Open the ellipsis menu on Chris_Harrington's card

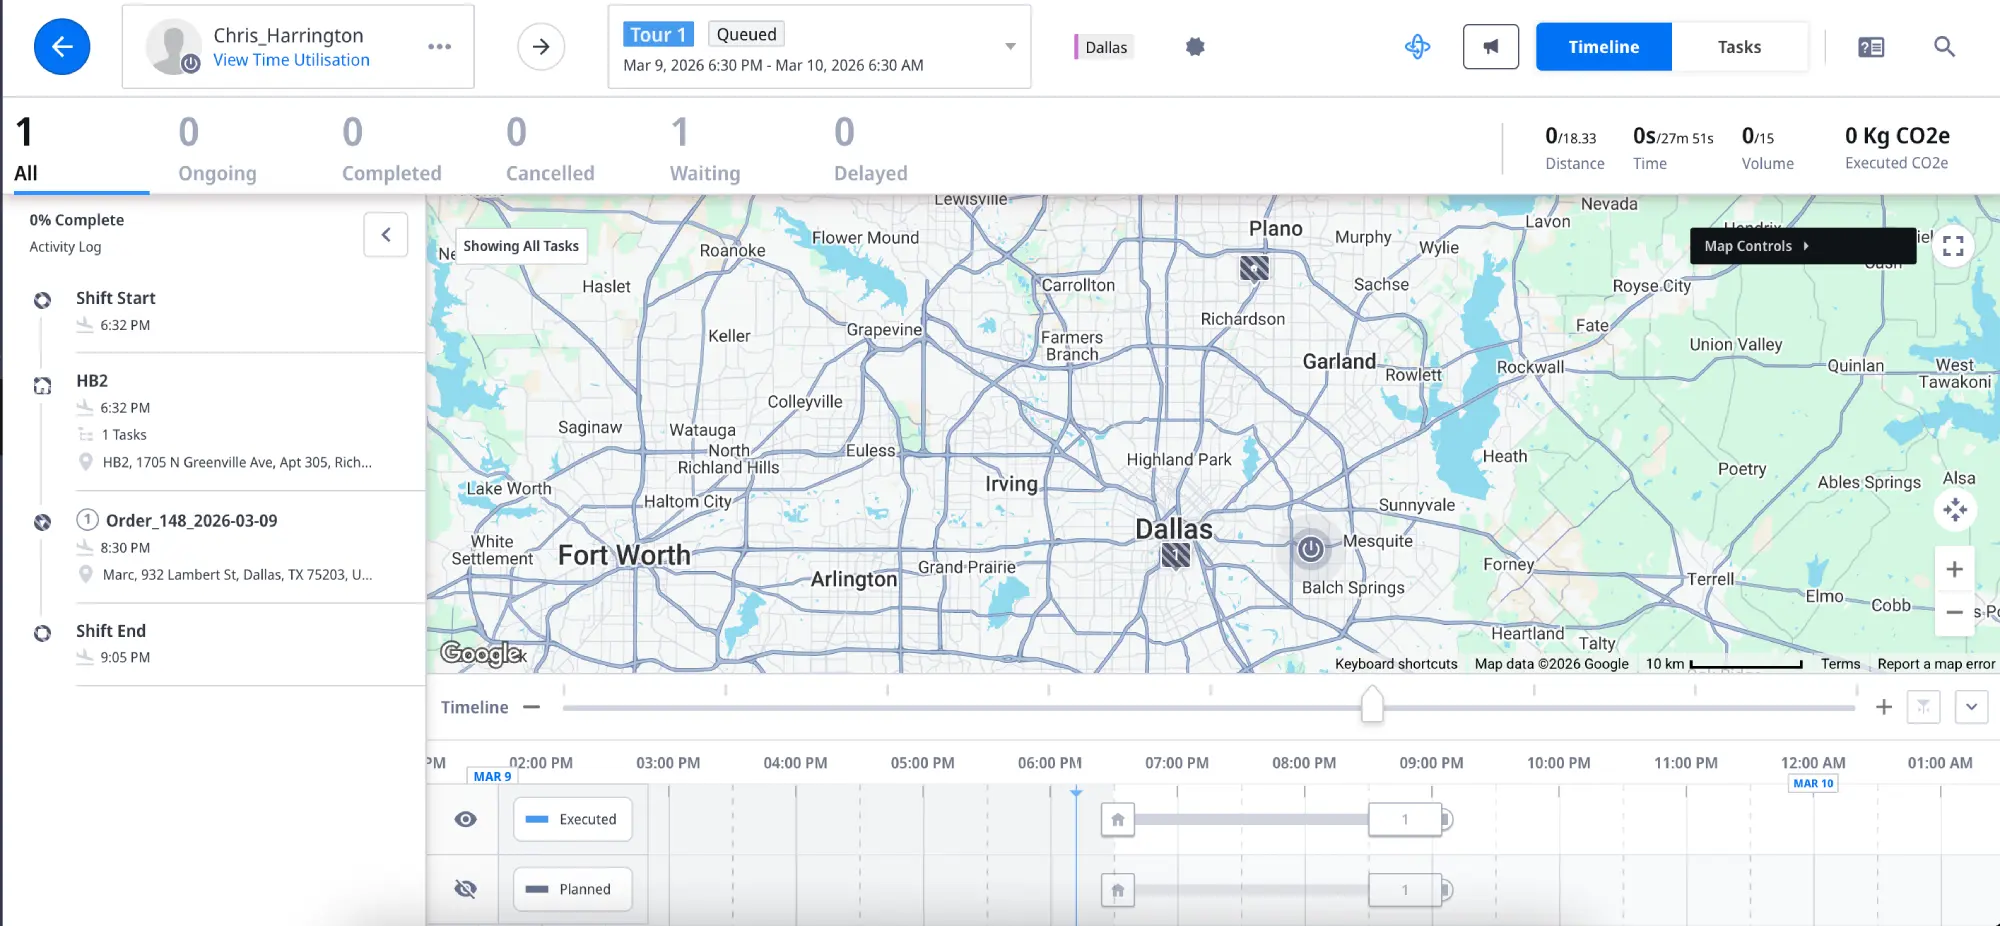(x=439, y=46)
